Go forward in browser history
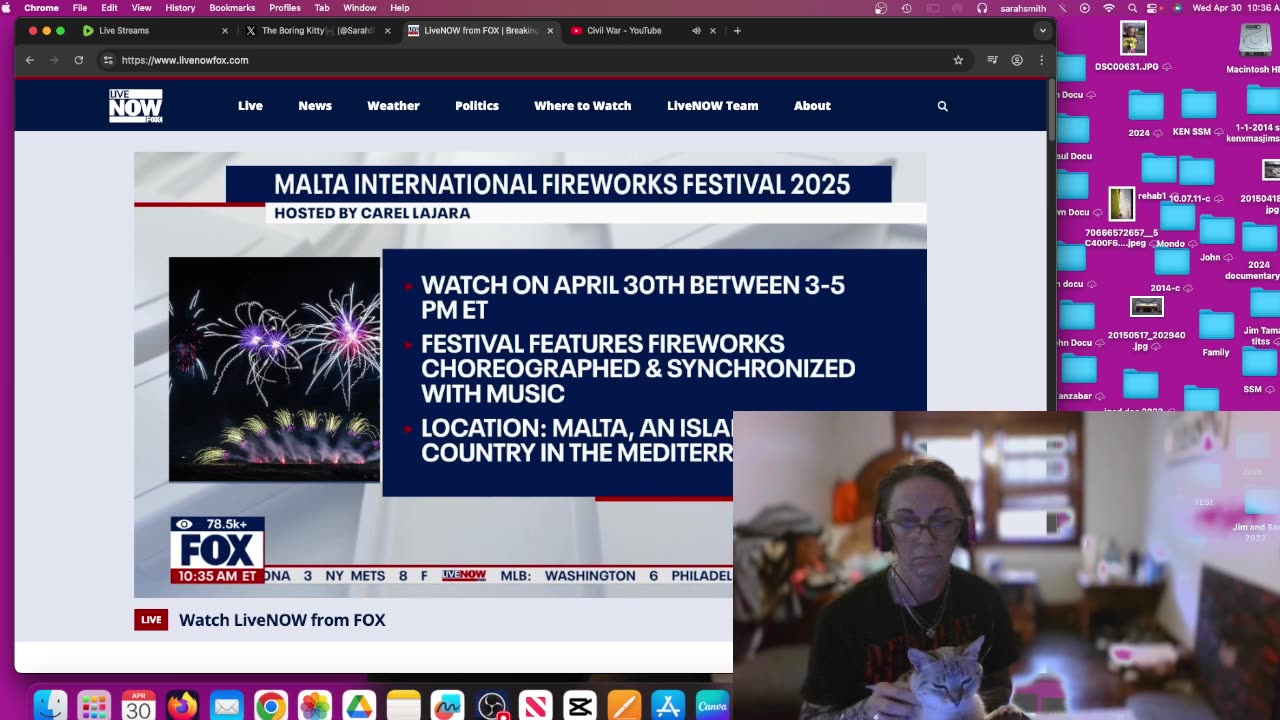The width and height of the screenshot is (1280, 720). [x=54, y=60]
